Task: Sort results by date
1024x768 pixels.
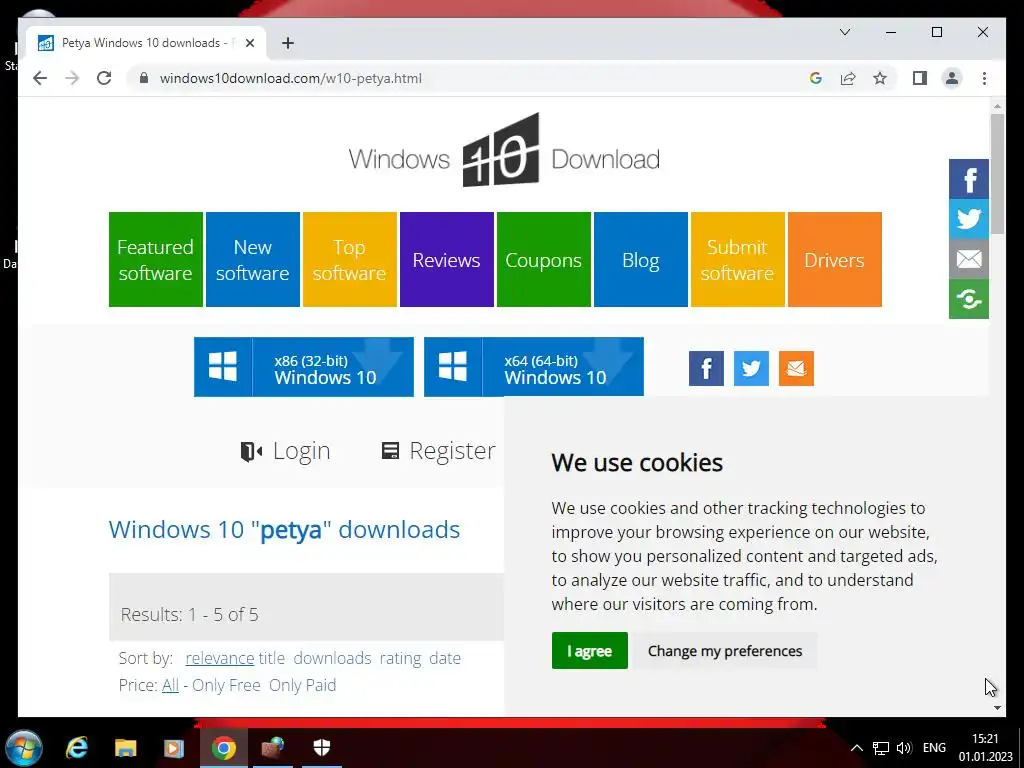Action: point(445,658)
